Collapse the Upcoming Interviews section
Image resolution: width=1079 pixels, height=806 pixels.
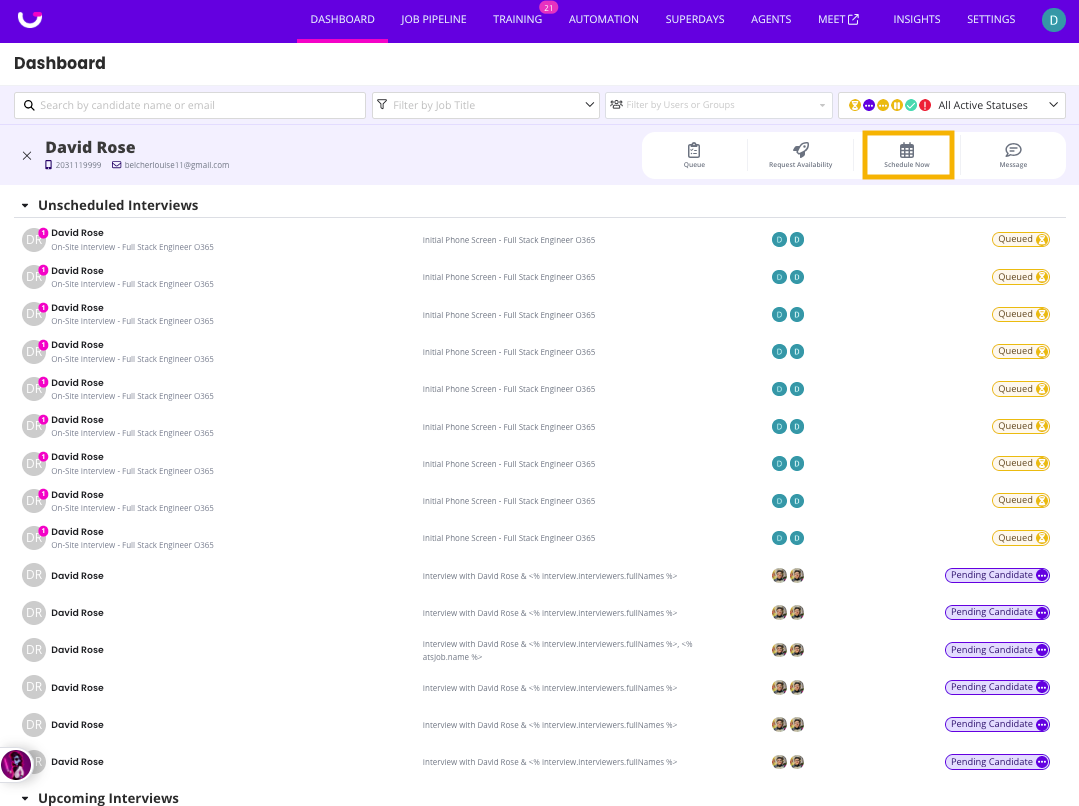[25, 798]
